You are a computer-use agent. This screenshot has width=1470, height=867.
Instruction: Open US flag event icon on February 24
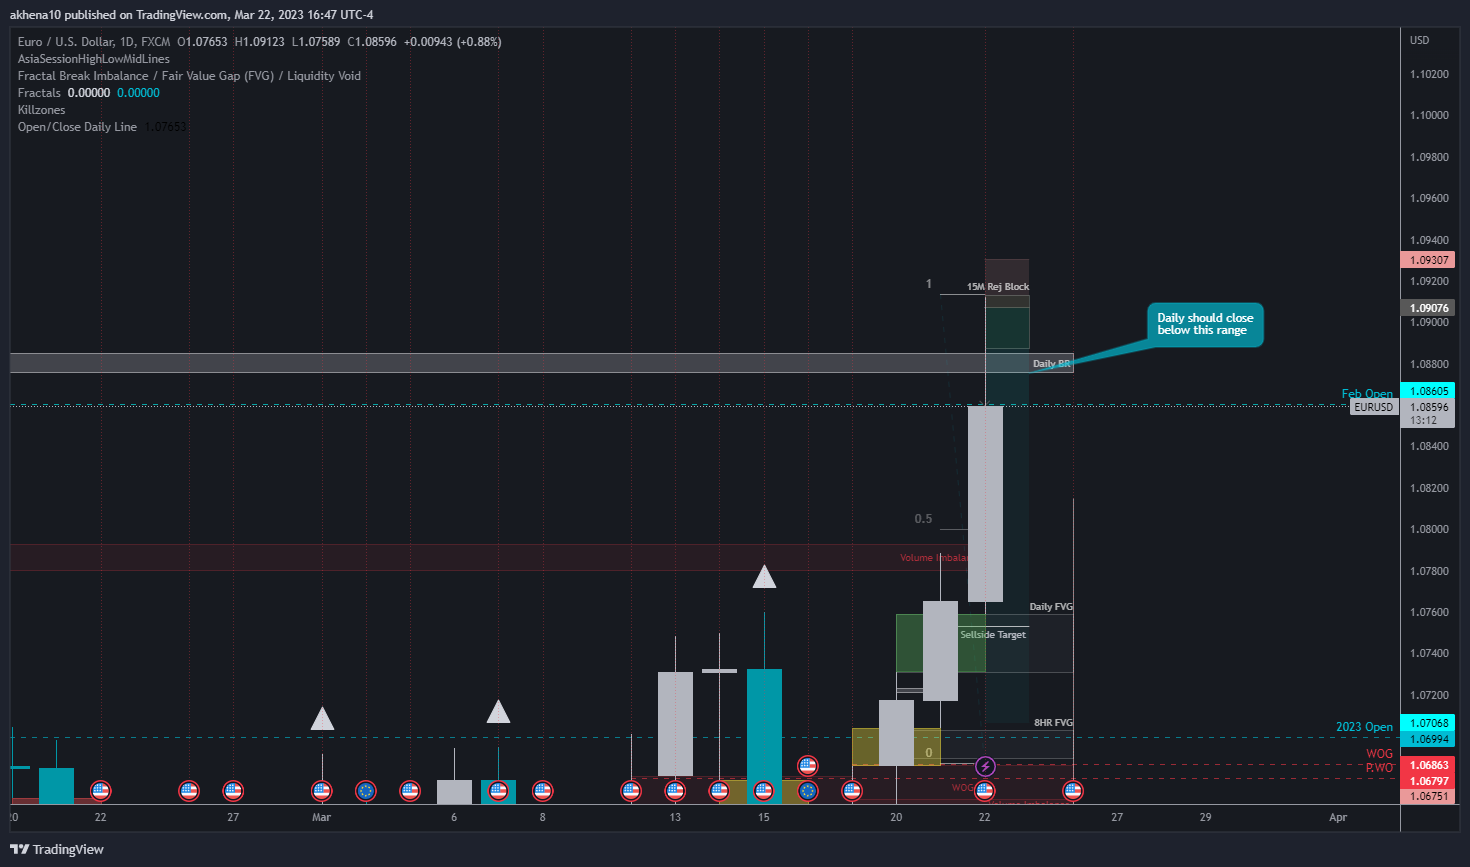point(189,791)
